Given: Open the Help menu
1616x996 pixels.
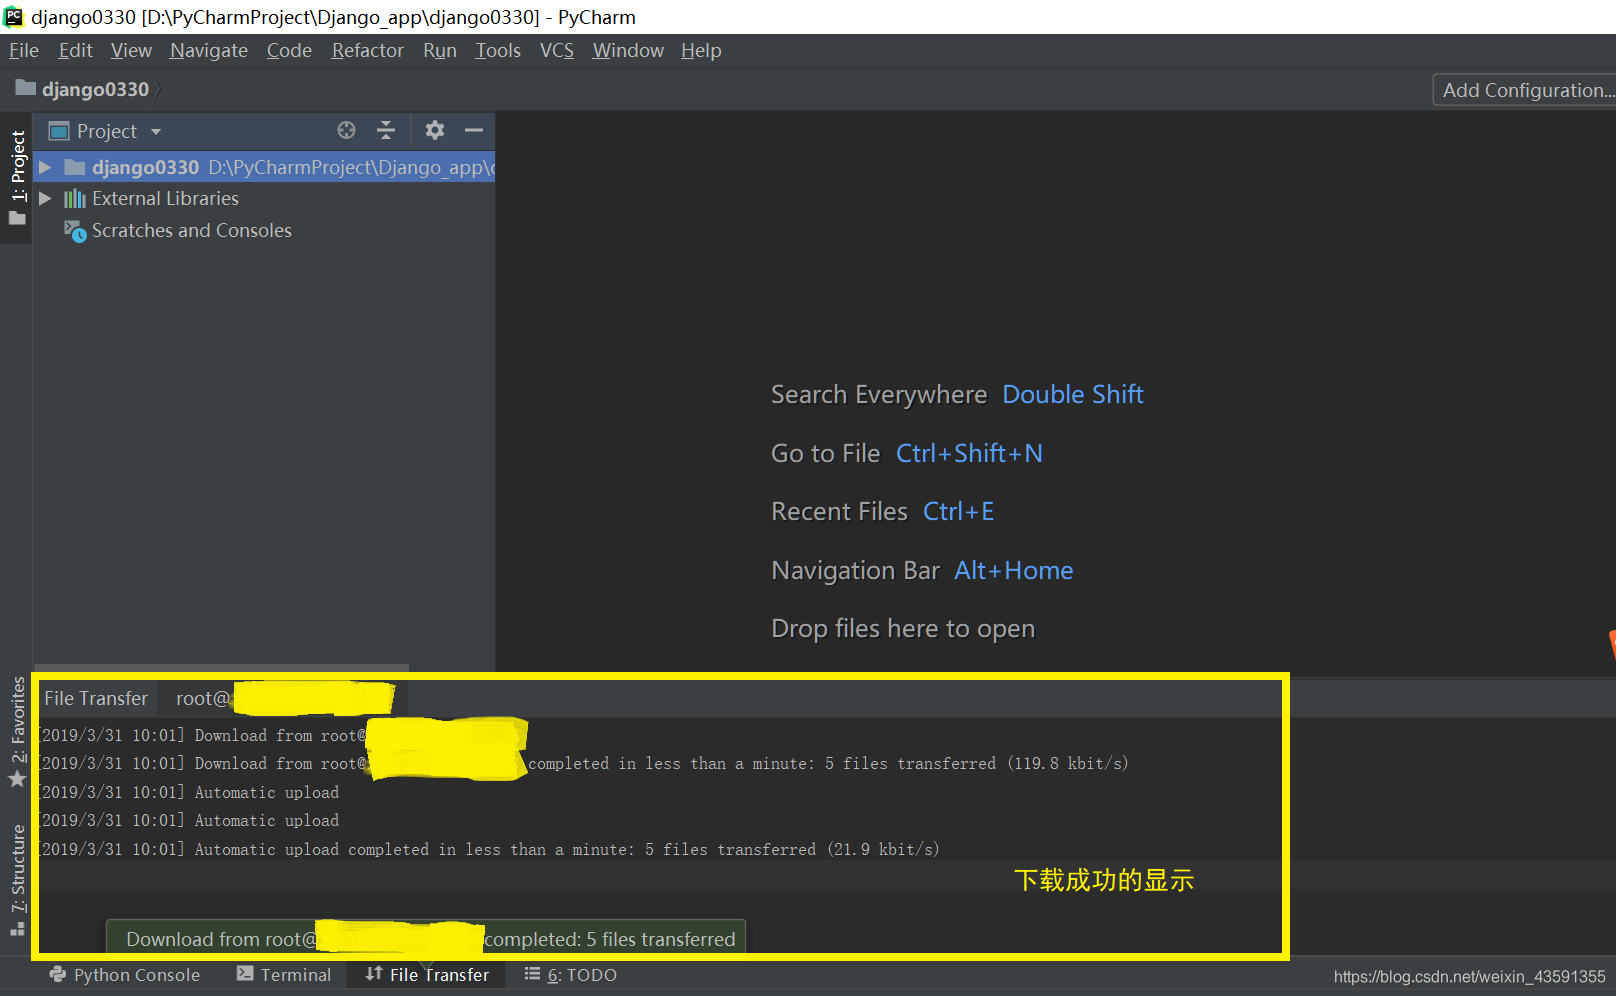Looking at the screenshot, I should pyautogui.click(x=701, y=50).
